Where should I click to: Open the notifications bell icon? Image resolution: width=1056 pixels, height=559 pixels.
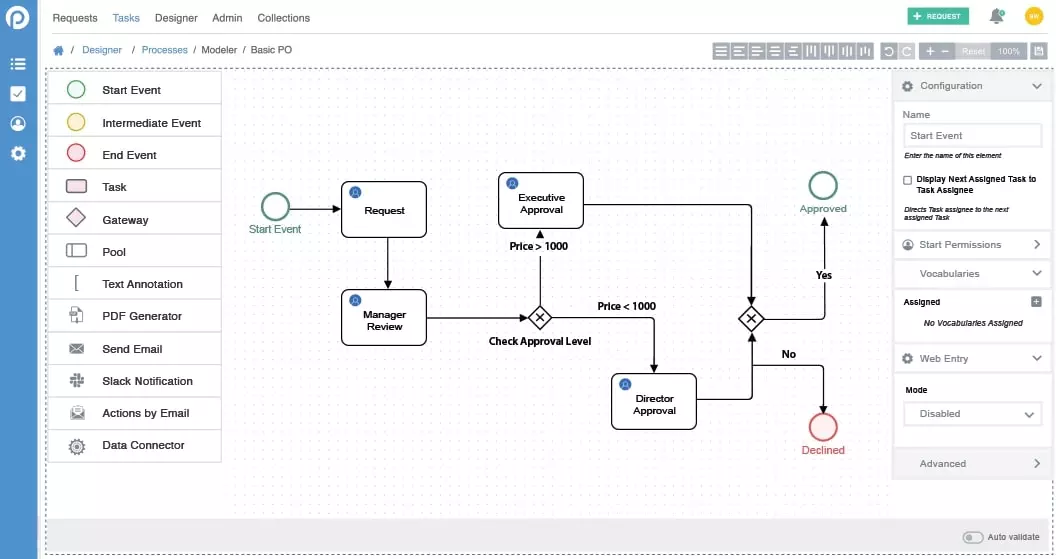pyautogui.click(x=997, y=16)
